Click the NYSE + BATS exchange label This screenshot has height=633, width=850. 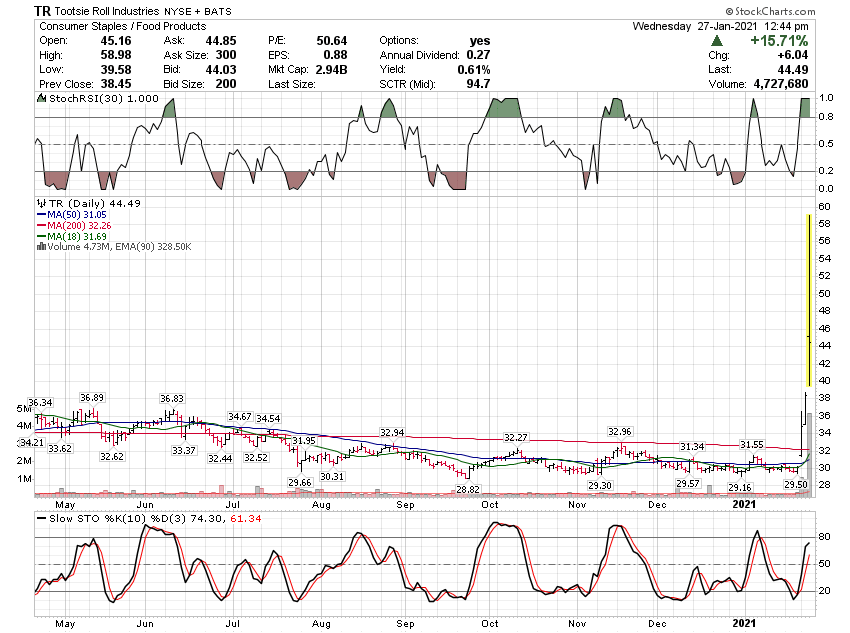[197, 11]
